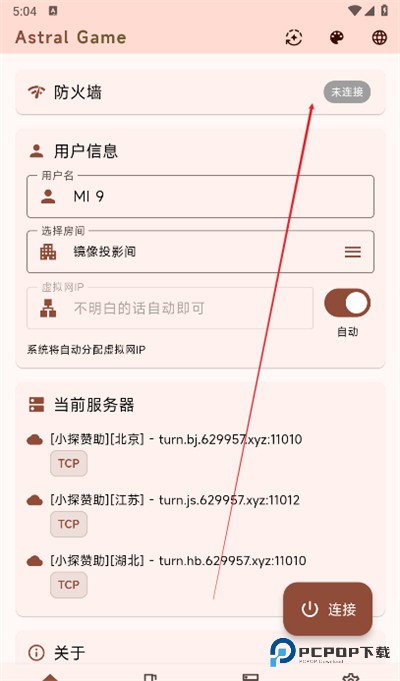400x681 pixels.
Task: Open the 防火墙 firewall card
Action: [x=200, y=92]
